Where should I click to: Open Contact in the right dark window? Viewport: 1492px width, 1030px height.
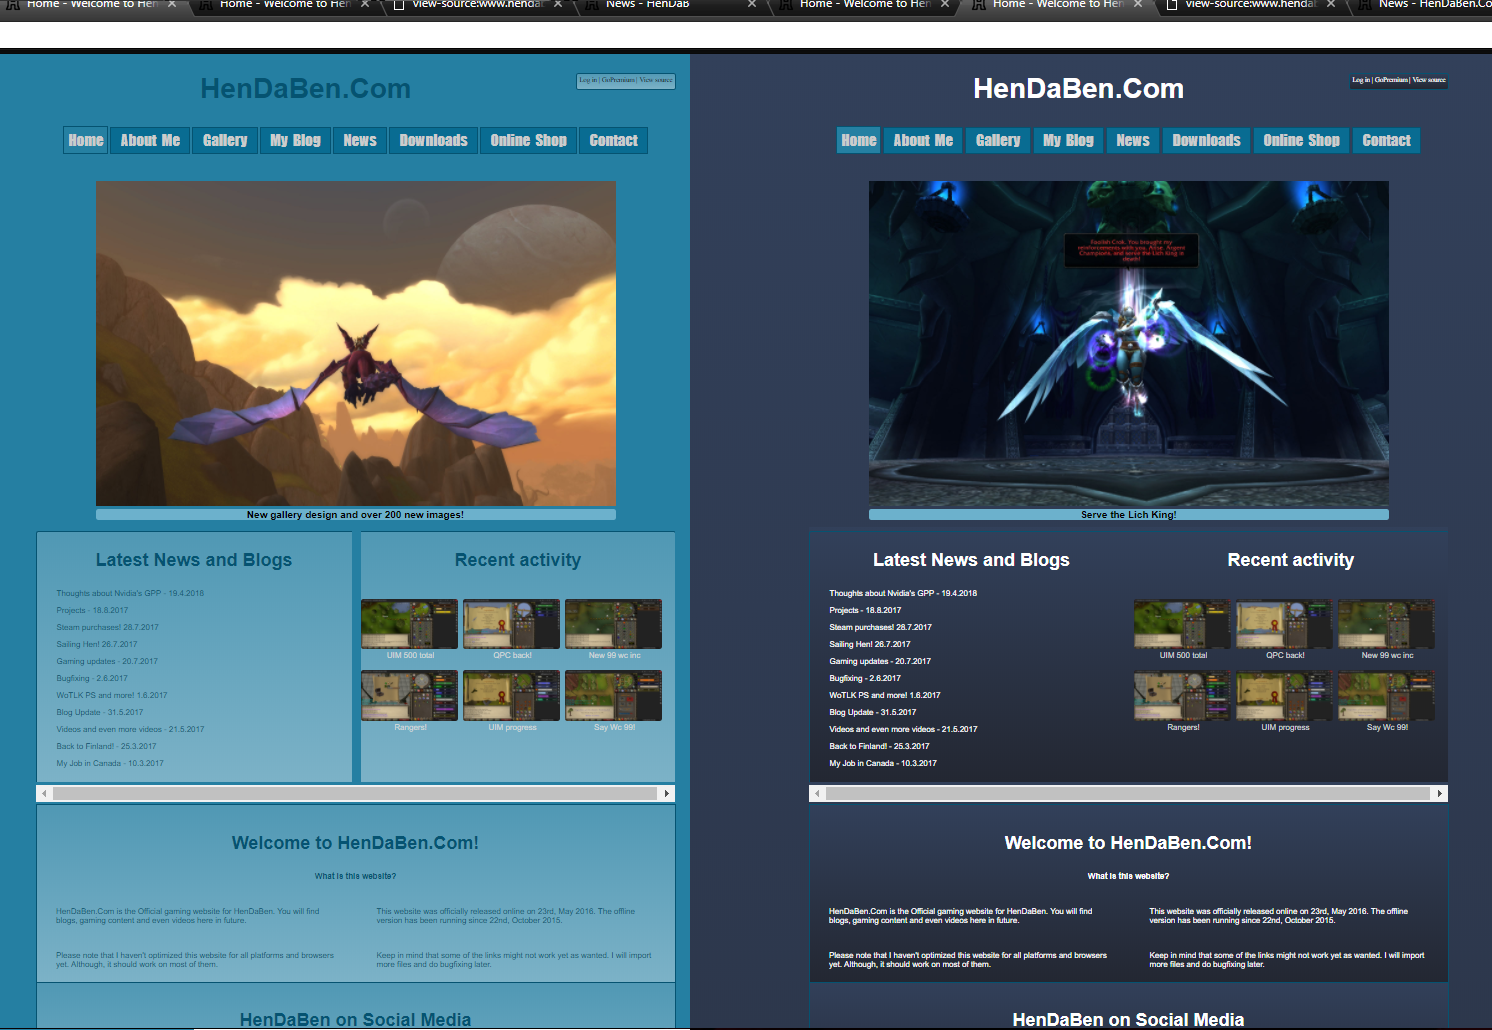pos(1387,141)
